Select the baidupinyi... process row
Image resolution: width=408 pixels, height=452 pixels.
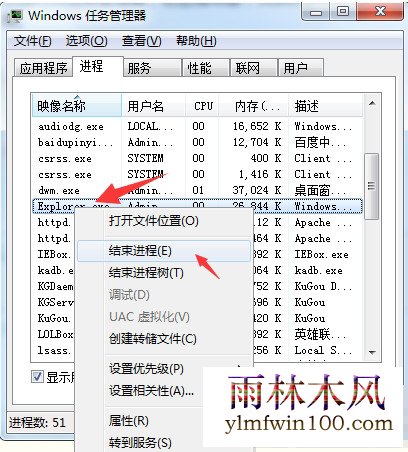point(197,142)
